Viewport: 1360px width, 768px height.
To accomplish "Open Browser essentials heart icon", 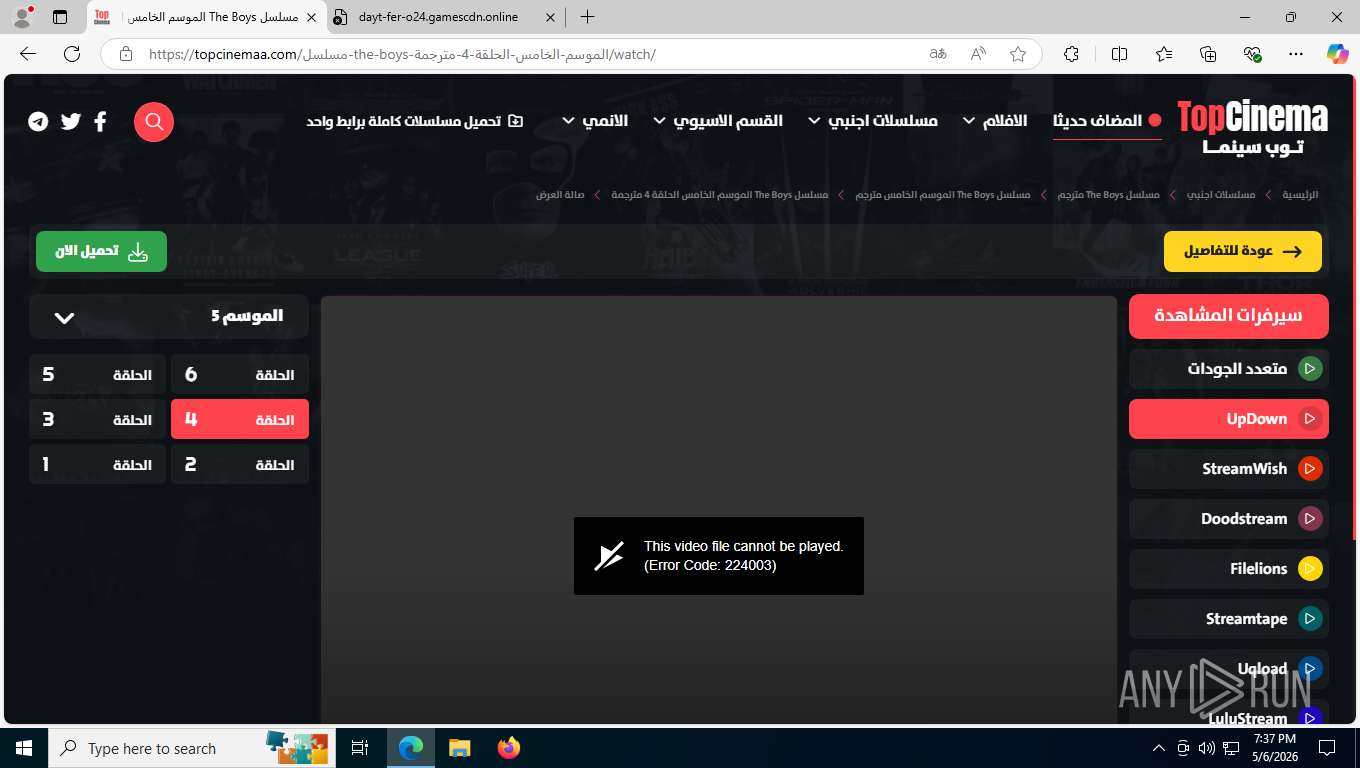I will coord(1252,54).
